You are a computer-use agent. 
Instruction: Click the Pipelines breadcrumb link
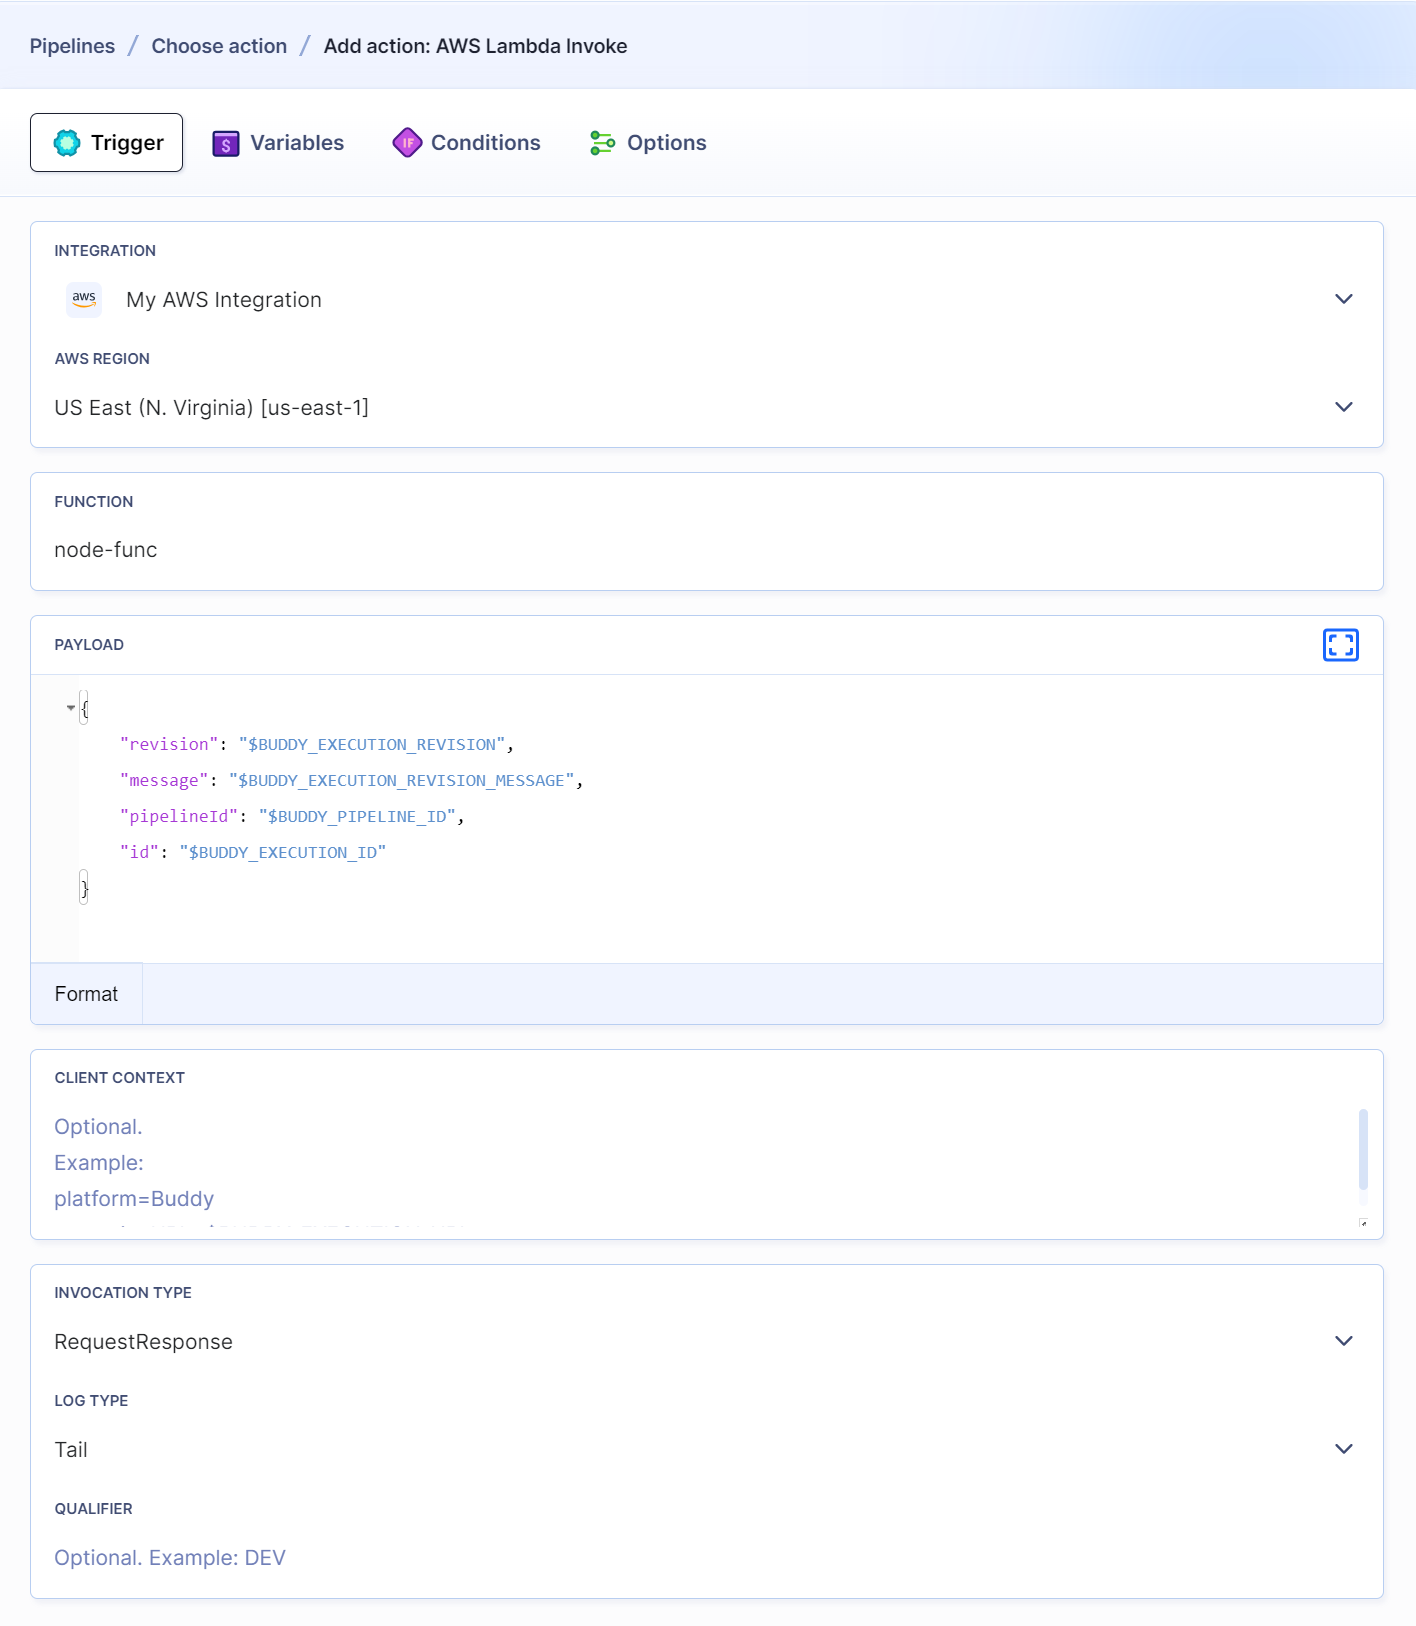(x=72, y=46)
